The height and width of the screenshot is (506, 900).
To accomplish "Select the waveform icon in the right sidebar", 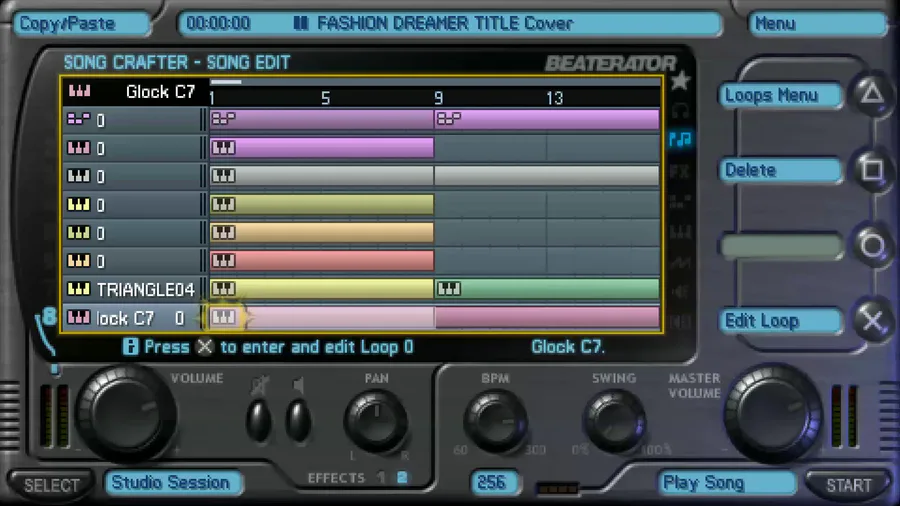I will (x=681, y=263).
